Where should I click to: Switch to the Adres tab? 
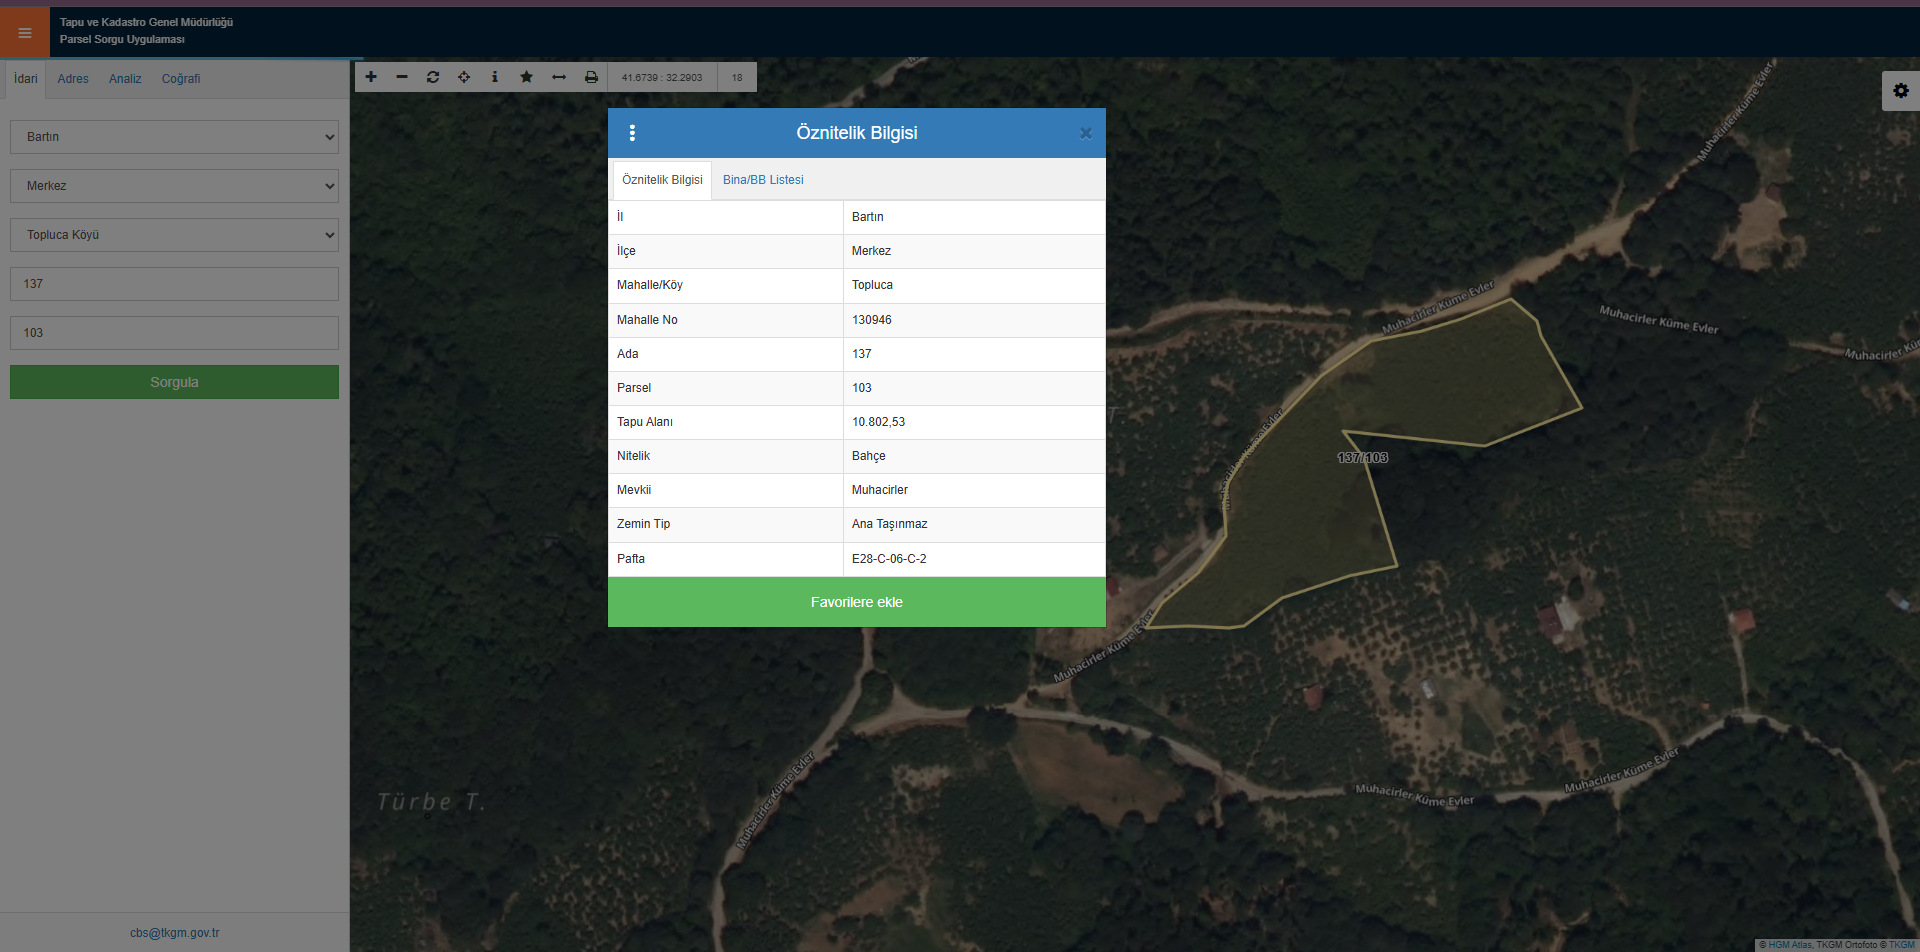(x=73, y=79)
